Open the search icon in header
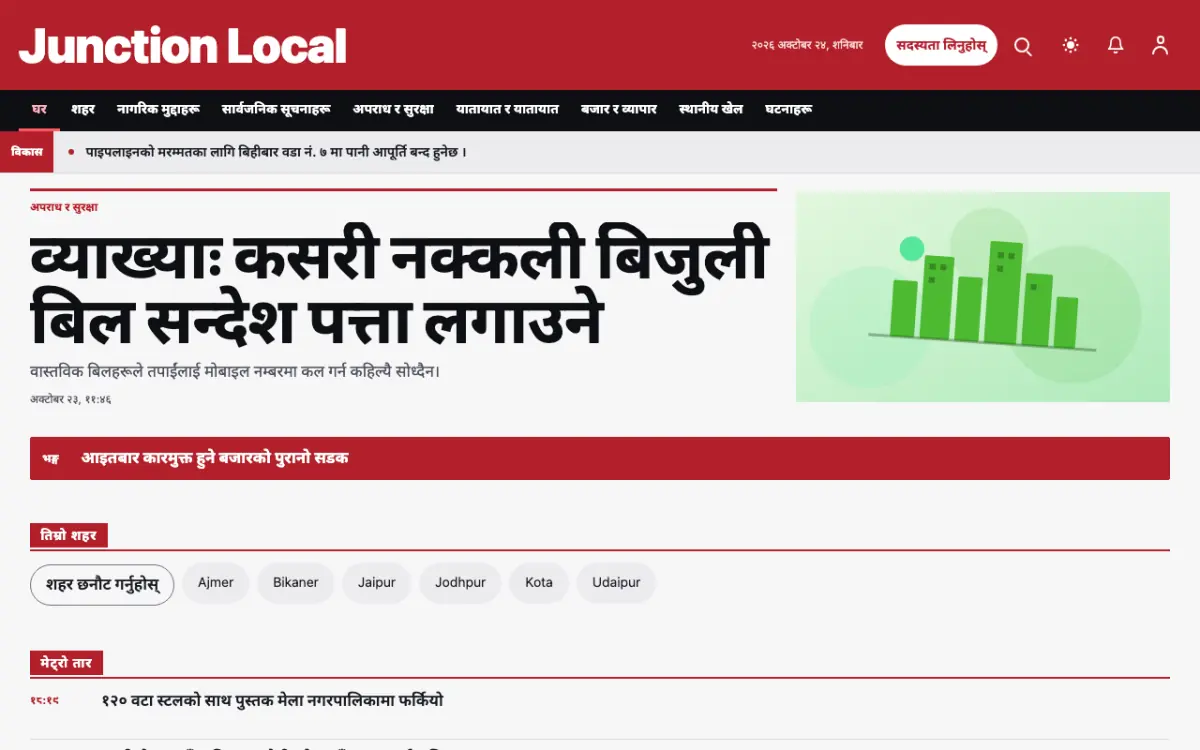This screenshot has width=1200, height=750. [x=1023, y=46]
